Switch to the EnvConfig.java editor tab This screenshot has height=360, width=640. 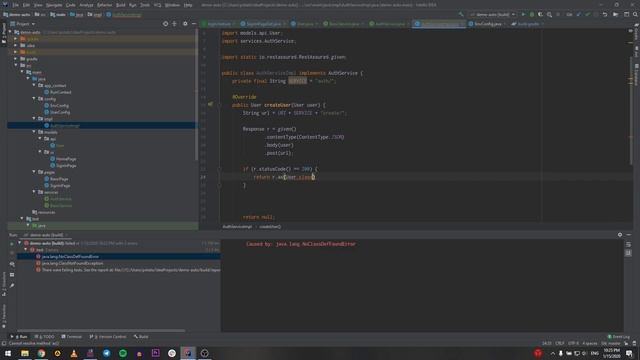coord(487,24)
